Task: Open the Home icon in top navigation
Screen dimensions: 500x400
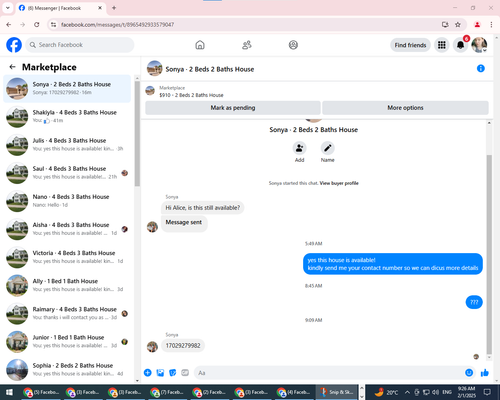Action: click(x=200, y=45)
